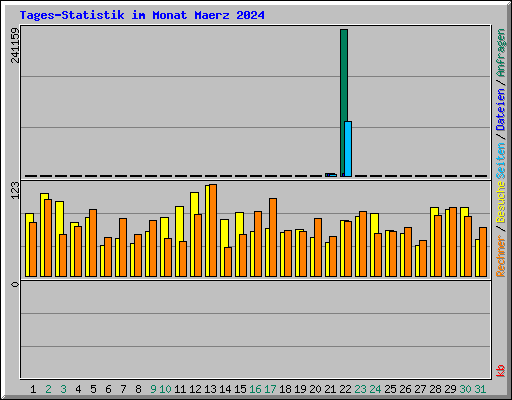Click the yellow Besuche bar for day 12

[x=193, y=234]
